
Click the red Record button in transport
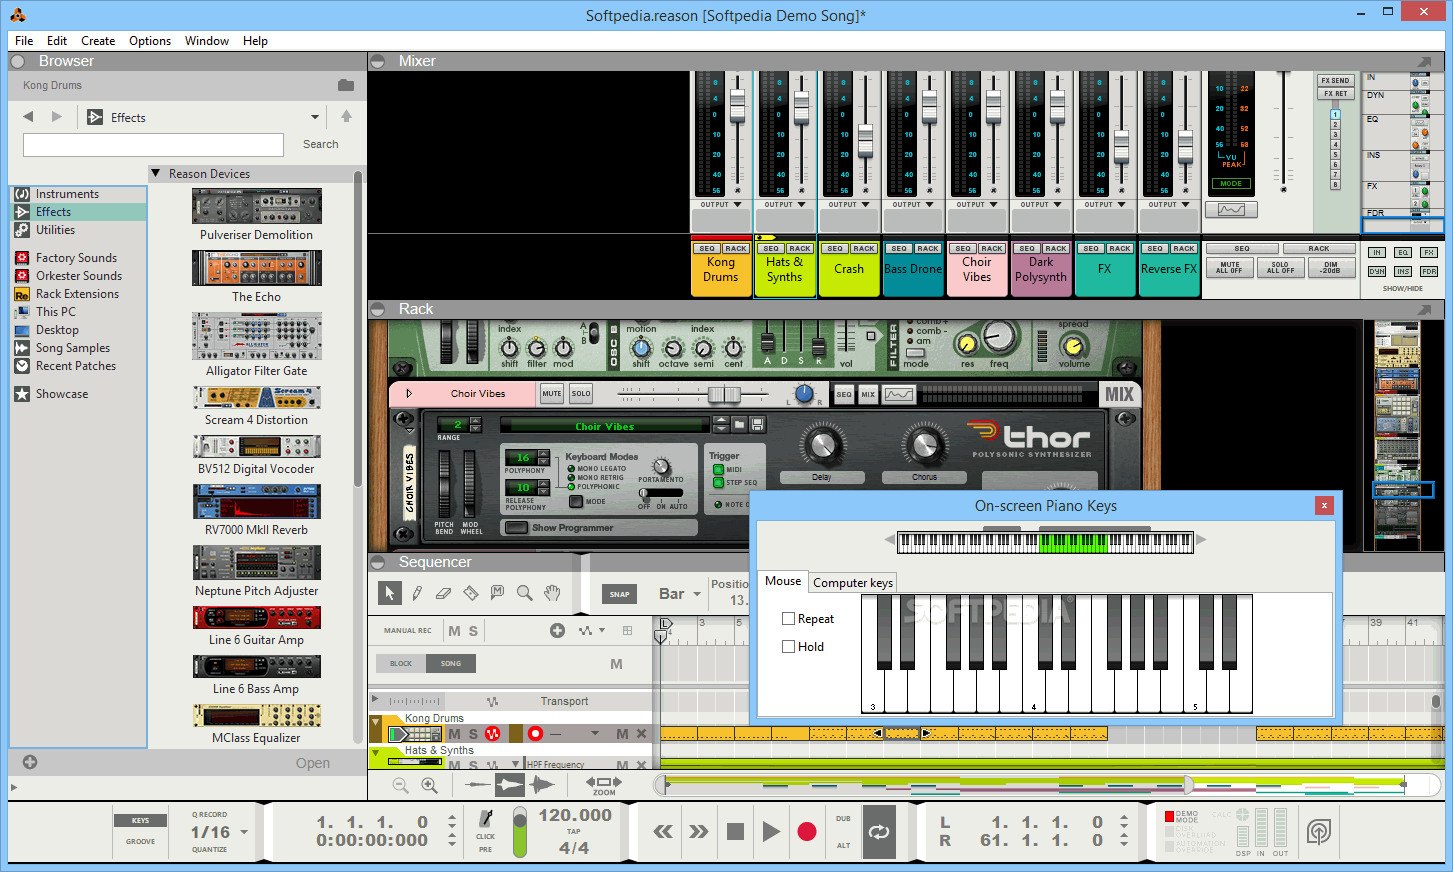click(807, 831)
